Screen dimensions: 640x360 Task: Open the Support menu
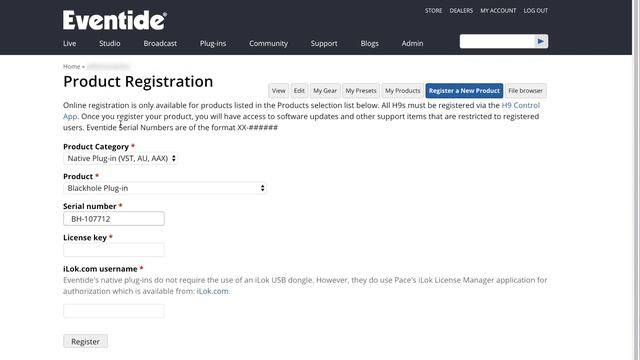(324, 43)
